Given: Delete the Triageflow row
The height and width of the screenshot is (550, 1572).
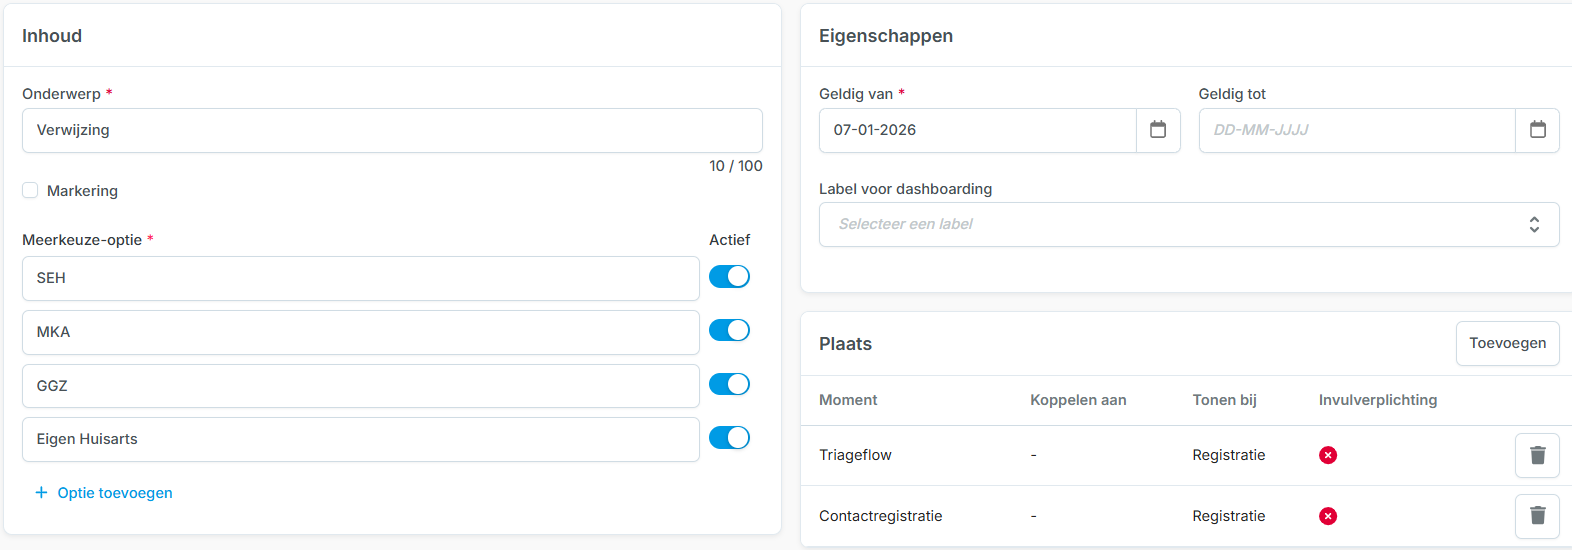Looking at the screenshot, I should pos(1537,456).
